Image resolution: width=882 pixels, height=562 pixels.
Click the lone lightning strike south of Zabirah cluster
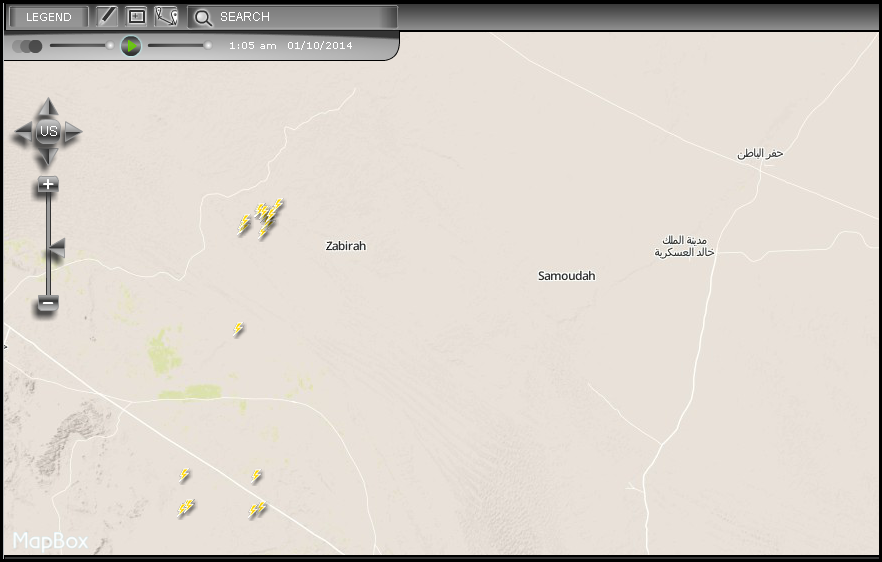click(x=238, y=329)
